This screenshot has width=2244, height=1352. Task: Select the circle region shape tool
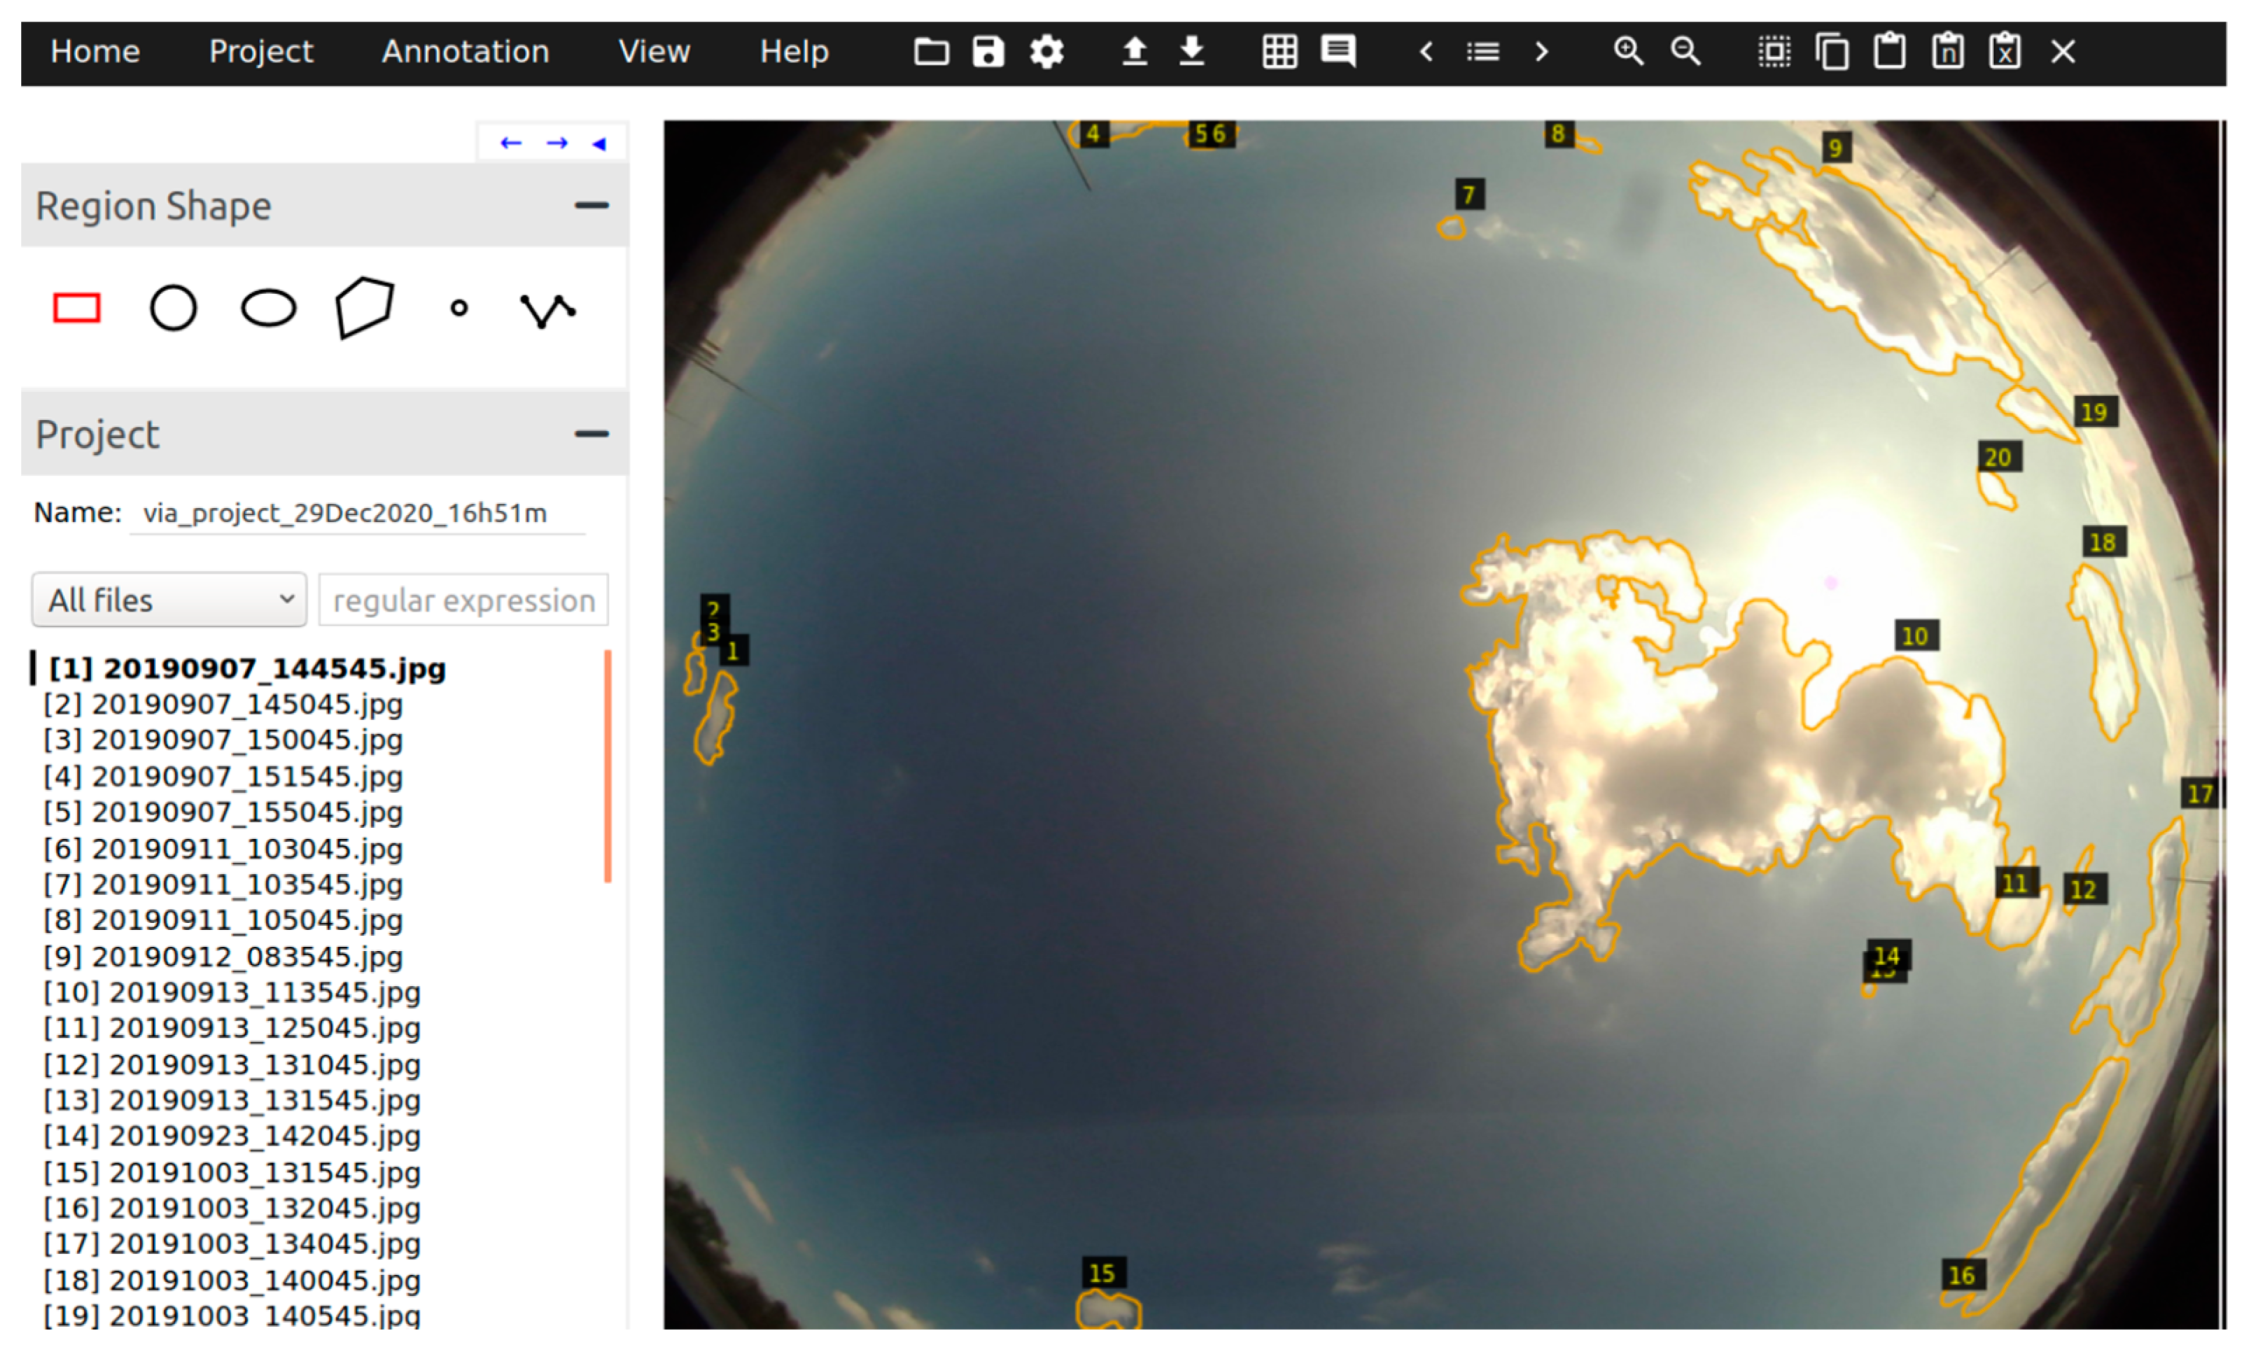pos(173,308)
